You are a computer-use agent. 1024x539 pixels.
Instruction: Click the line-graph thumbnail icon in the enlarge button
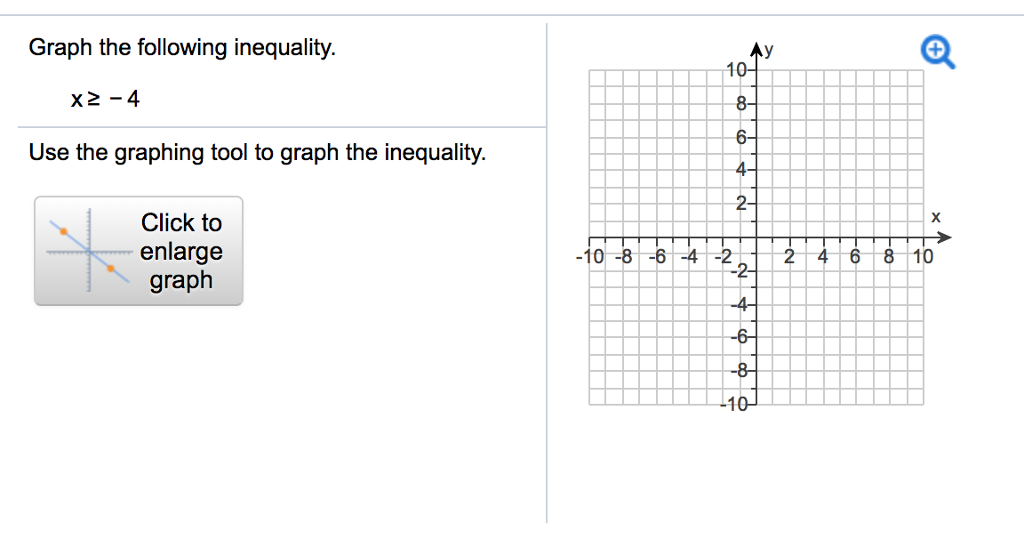[88, 251]
